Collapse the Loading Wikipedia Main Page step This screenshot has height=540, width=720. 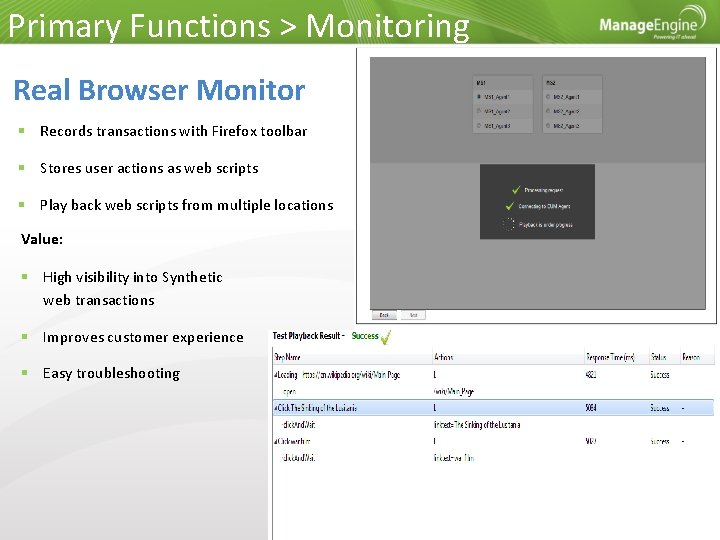(276, 375)
